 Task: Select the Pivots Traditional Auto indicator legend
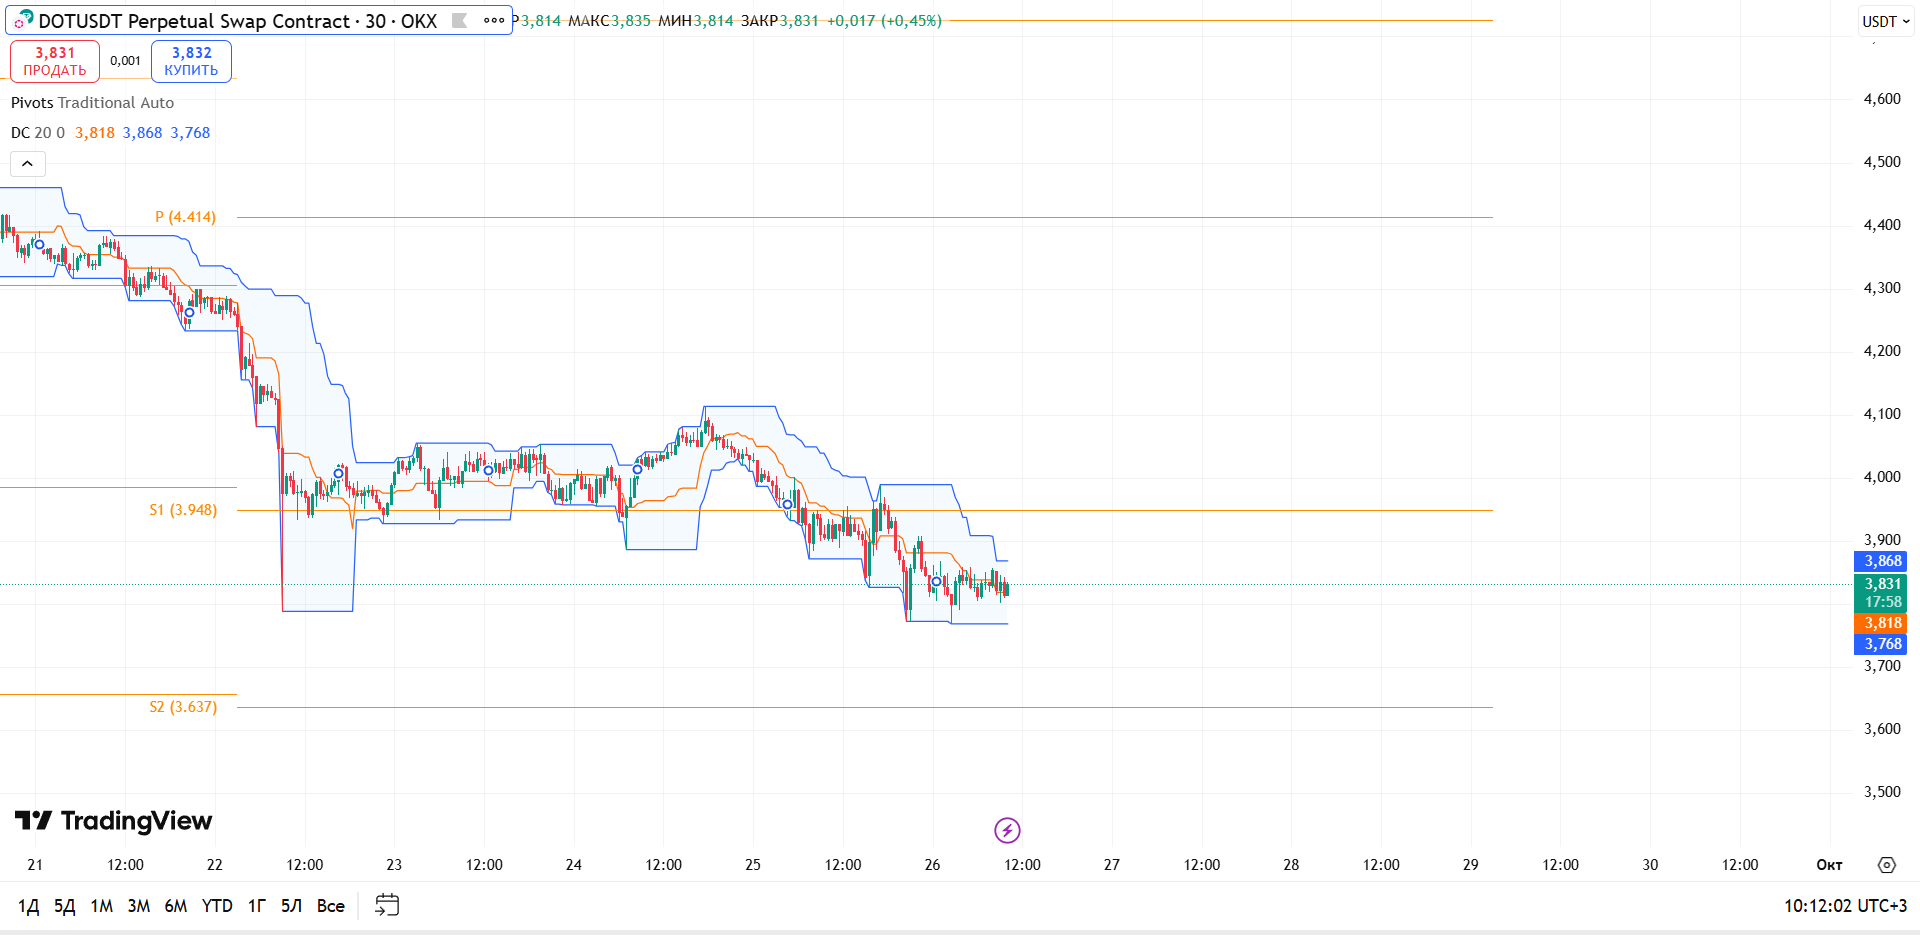(x=92, y=103)
